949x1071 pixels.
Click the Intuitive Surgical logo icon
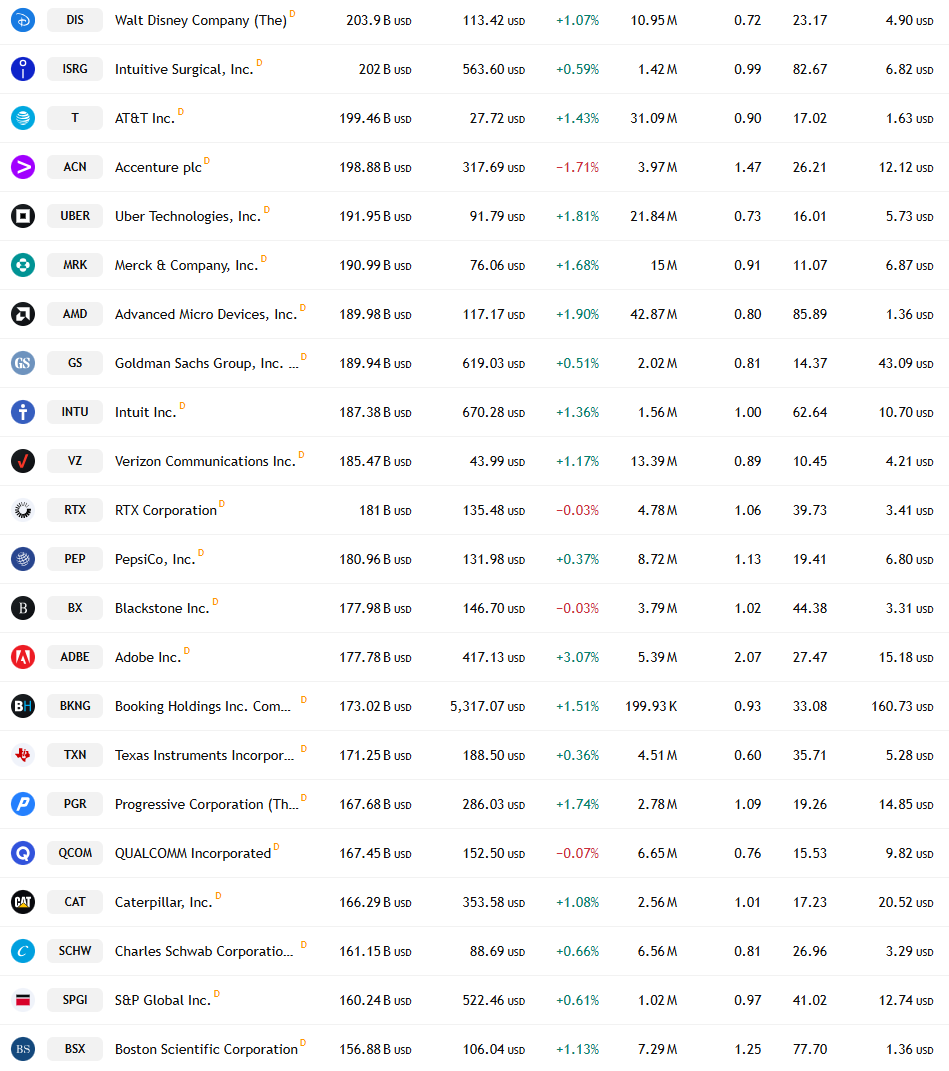23,69
